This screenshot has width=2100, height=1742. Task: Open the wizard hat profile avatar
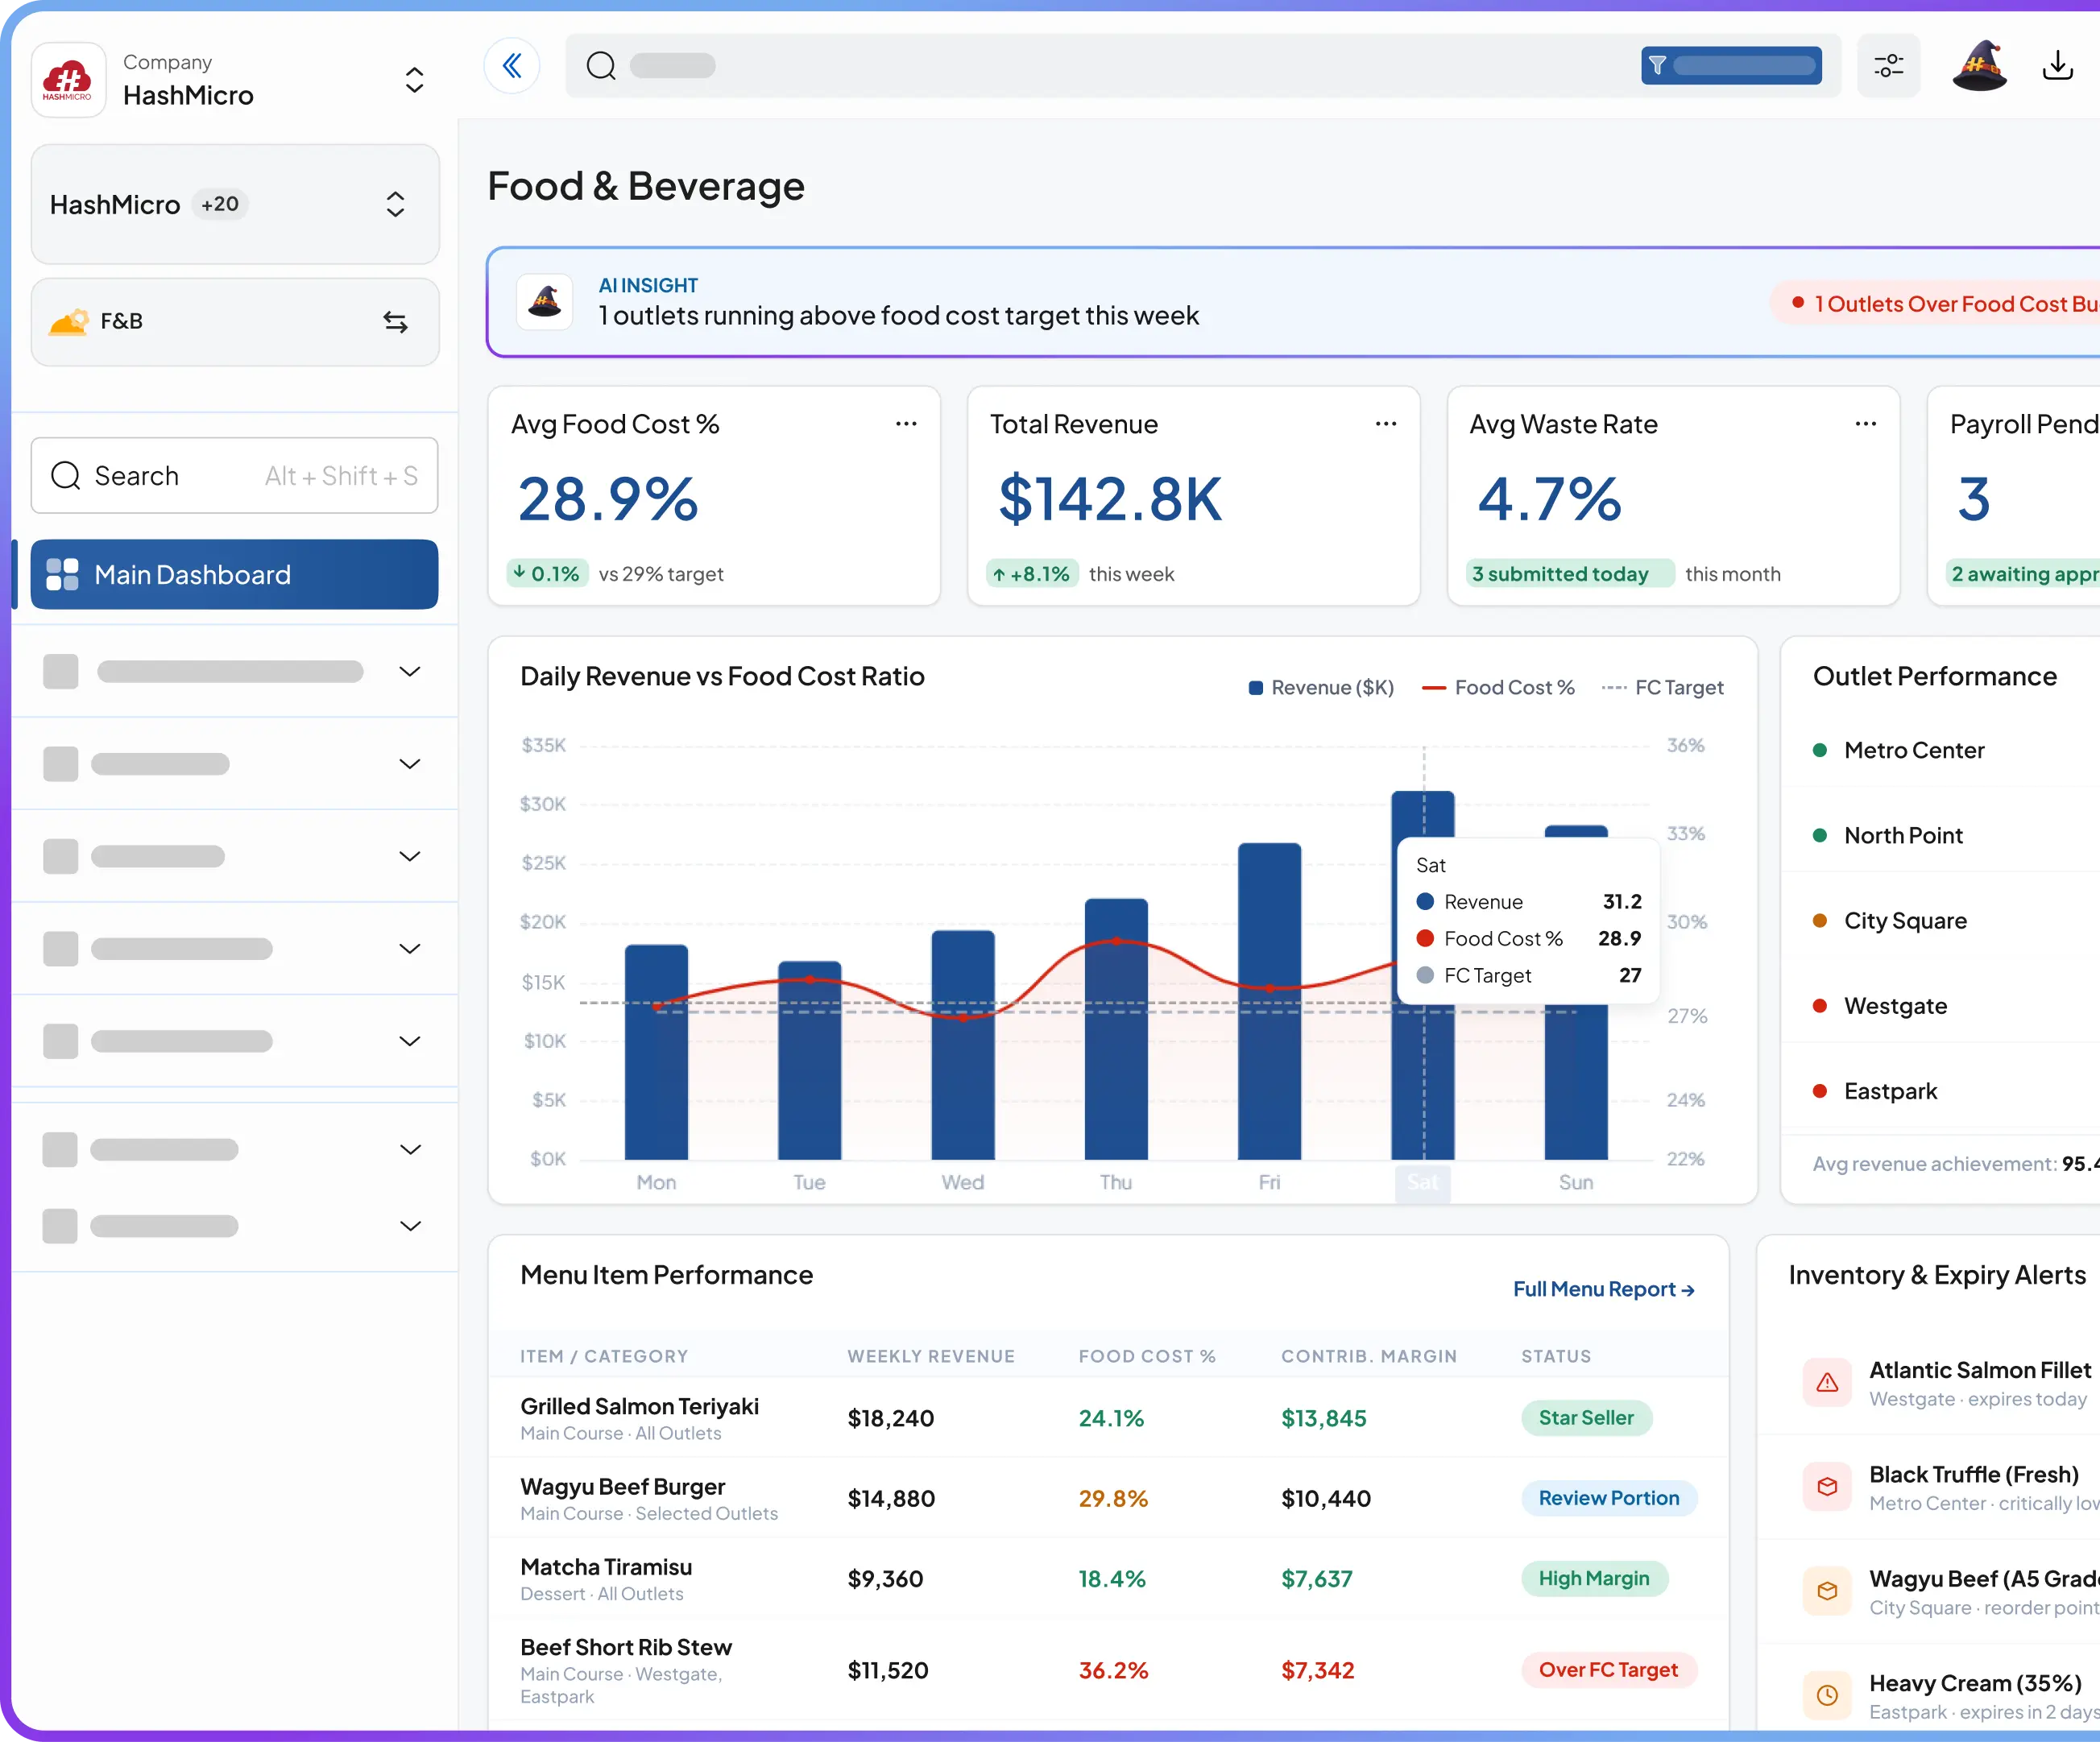pyautogui.click(x=1979, y=66)
